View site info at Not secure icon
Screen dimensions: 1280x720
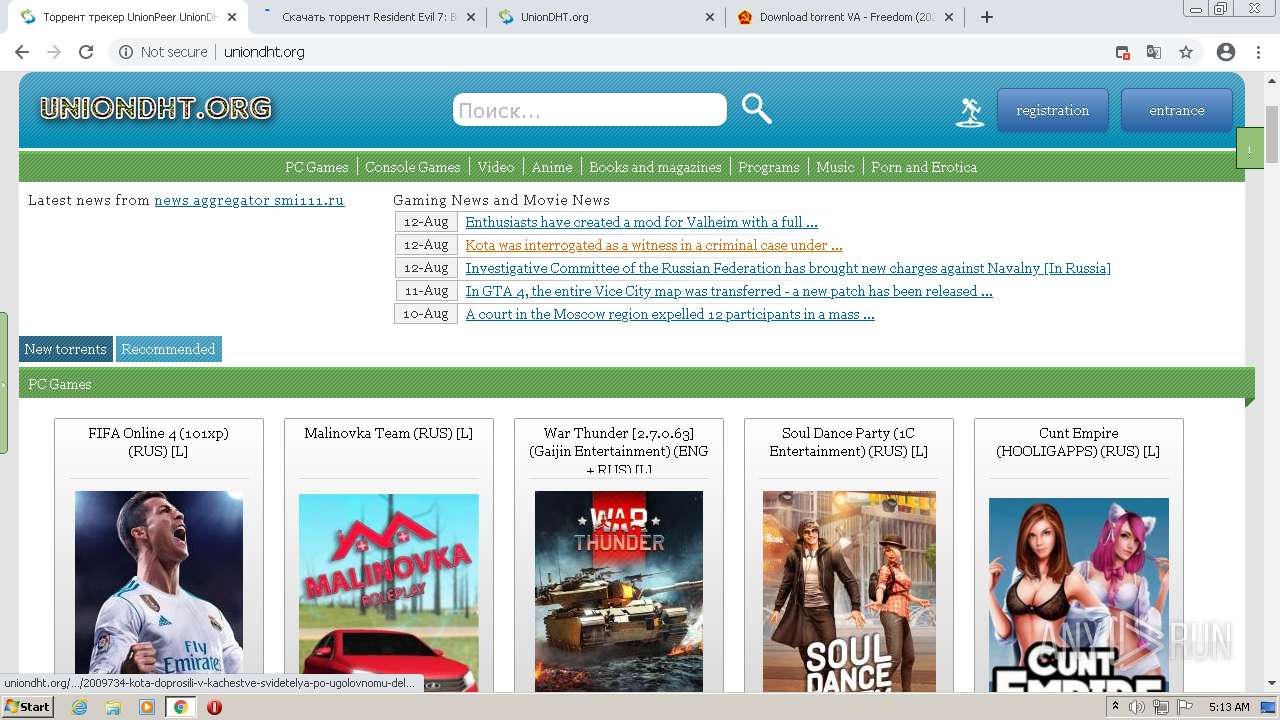[126, 52]
